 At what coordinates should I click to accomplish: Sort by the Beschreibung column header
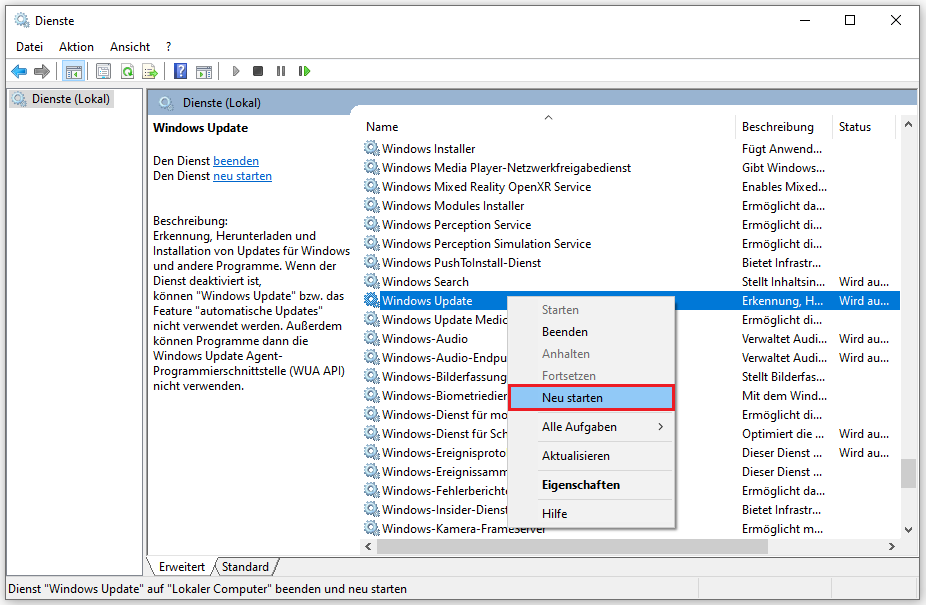click(x=784, y=126)
